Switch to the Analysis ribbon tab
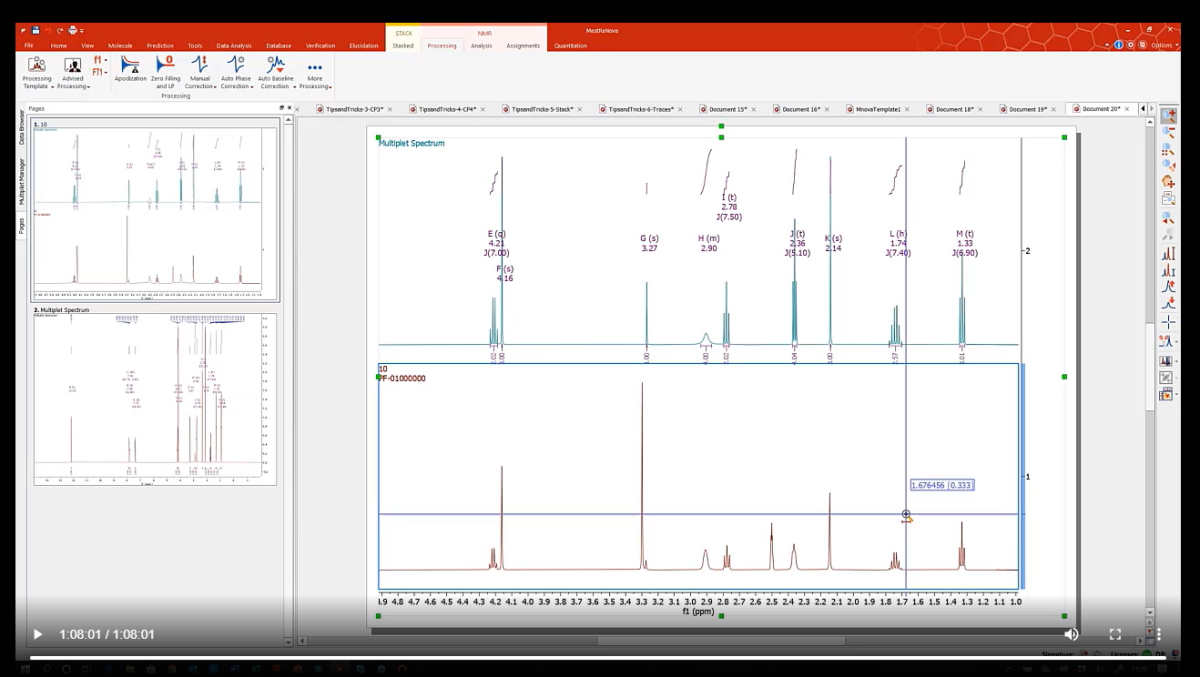 [x=482, y=45]
